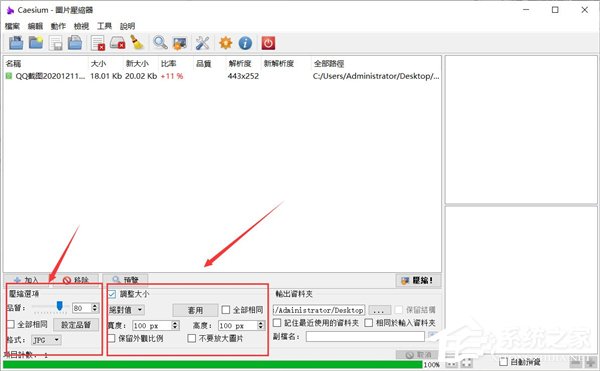
Task: Open the 工具 menu
Action: click(x=104, y=26)
